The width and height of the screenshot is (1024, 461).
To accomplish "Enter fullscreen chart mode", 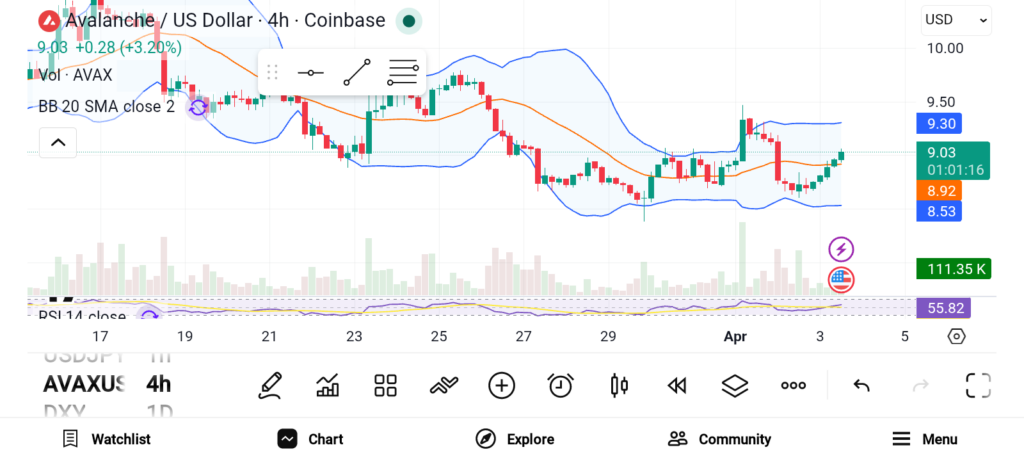I will click(978, 385).
